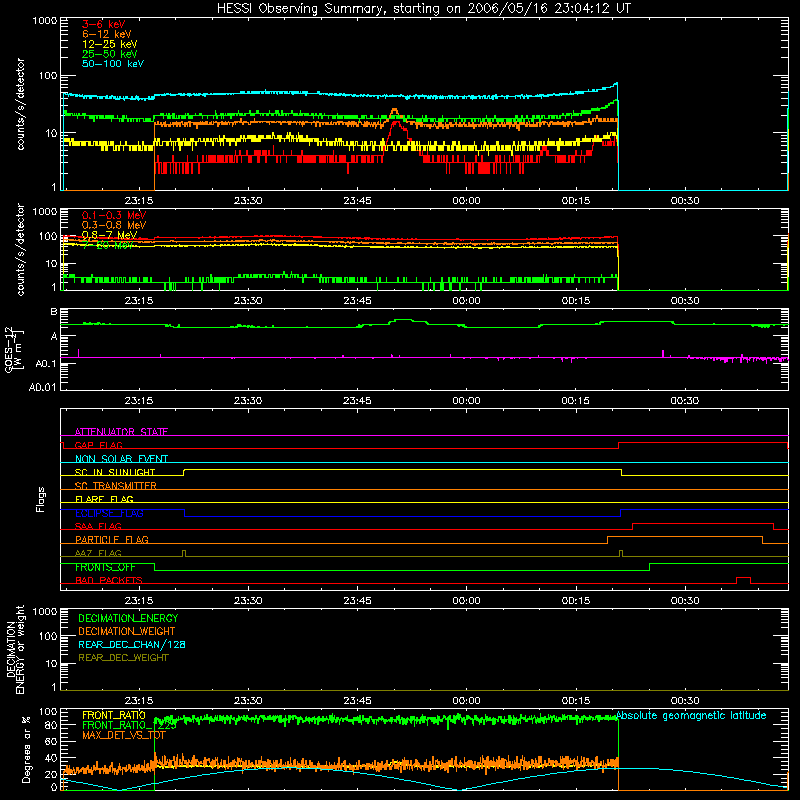Select the FLARE_FLAG label
800x800 pixels.
104,499
